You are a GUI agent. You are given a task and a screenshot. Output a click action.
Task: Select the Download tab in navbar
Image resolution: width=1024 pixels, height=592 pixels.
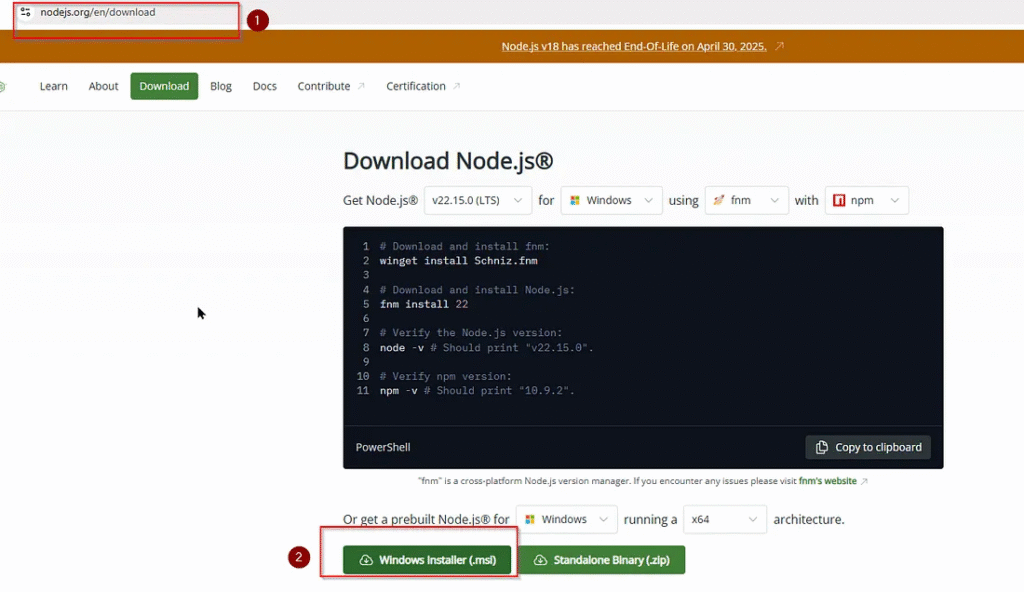(164, 86)
